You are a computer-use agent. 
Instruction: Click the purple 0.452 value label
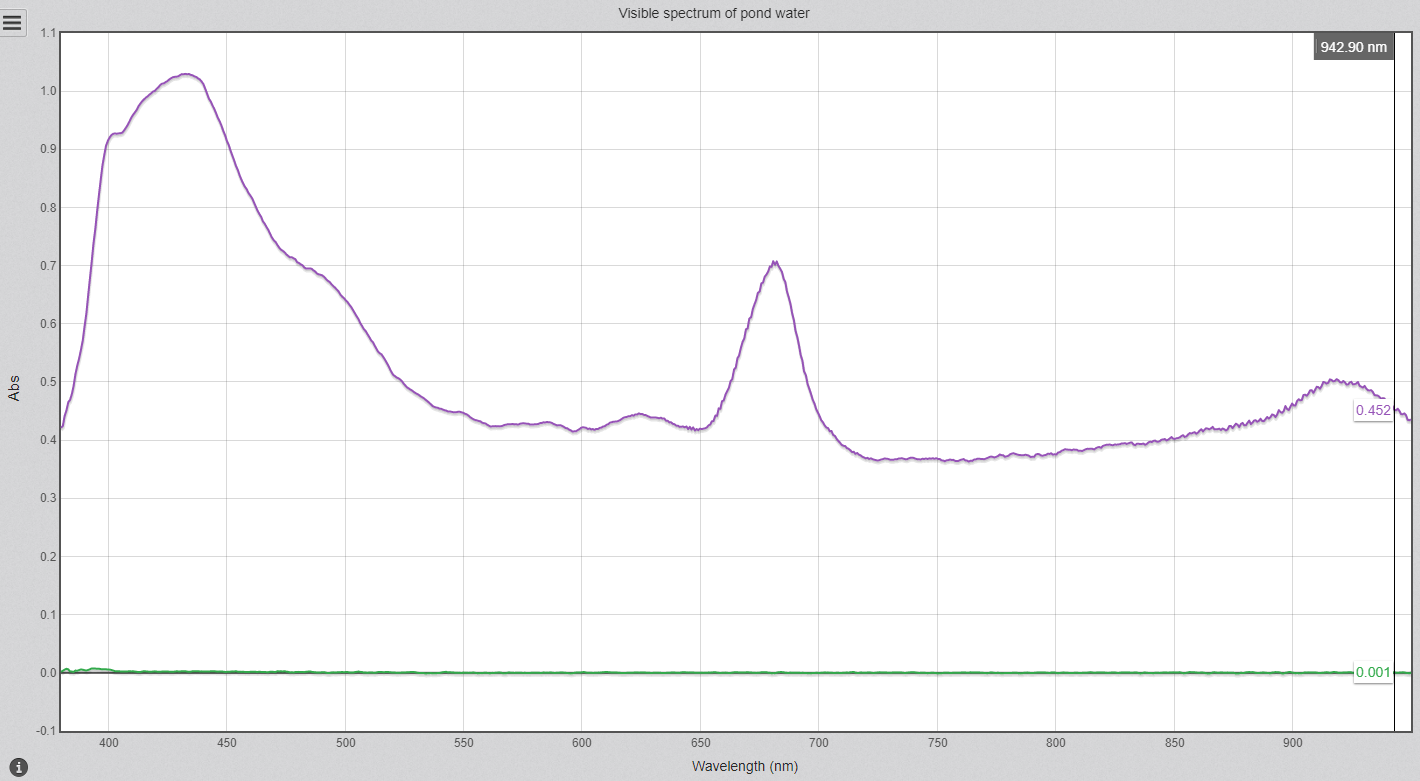pos(1373,410)
